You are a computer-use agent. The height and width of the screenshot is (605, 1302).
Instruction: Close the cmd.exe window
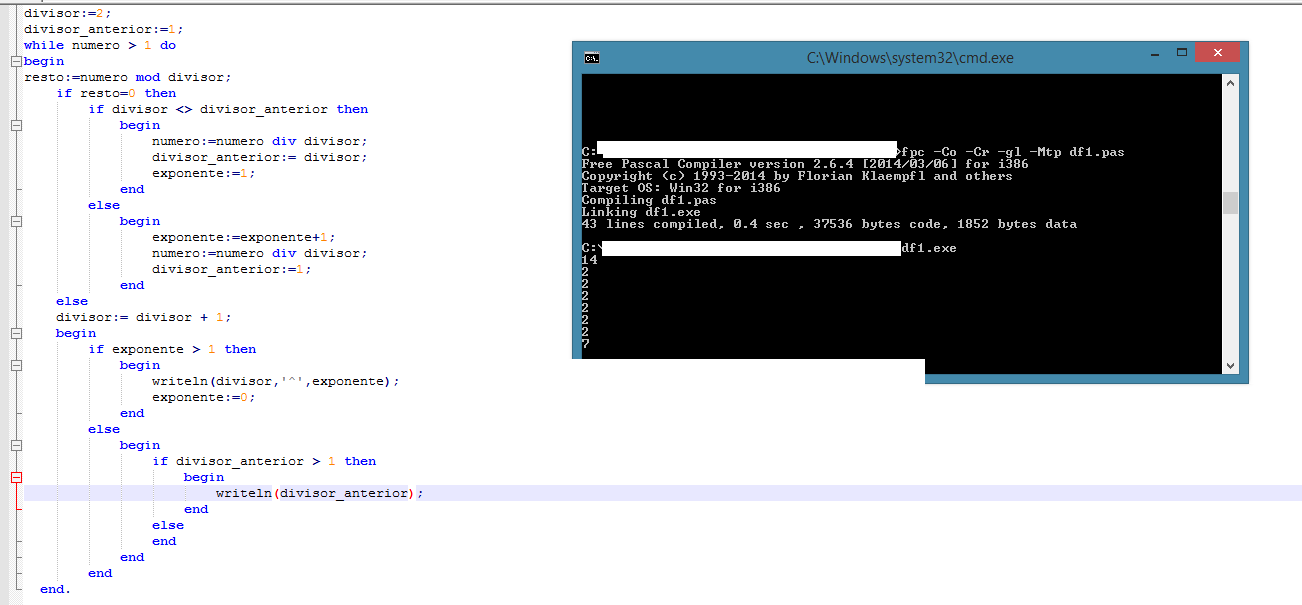pos(1217,52)
